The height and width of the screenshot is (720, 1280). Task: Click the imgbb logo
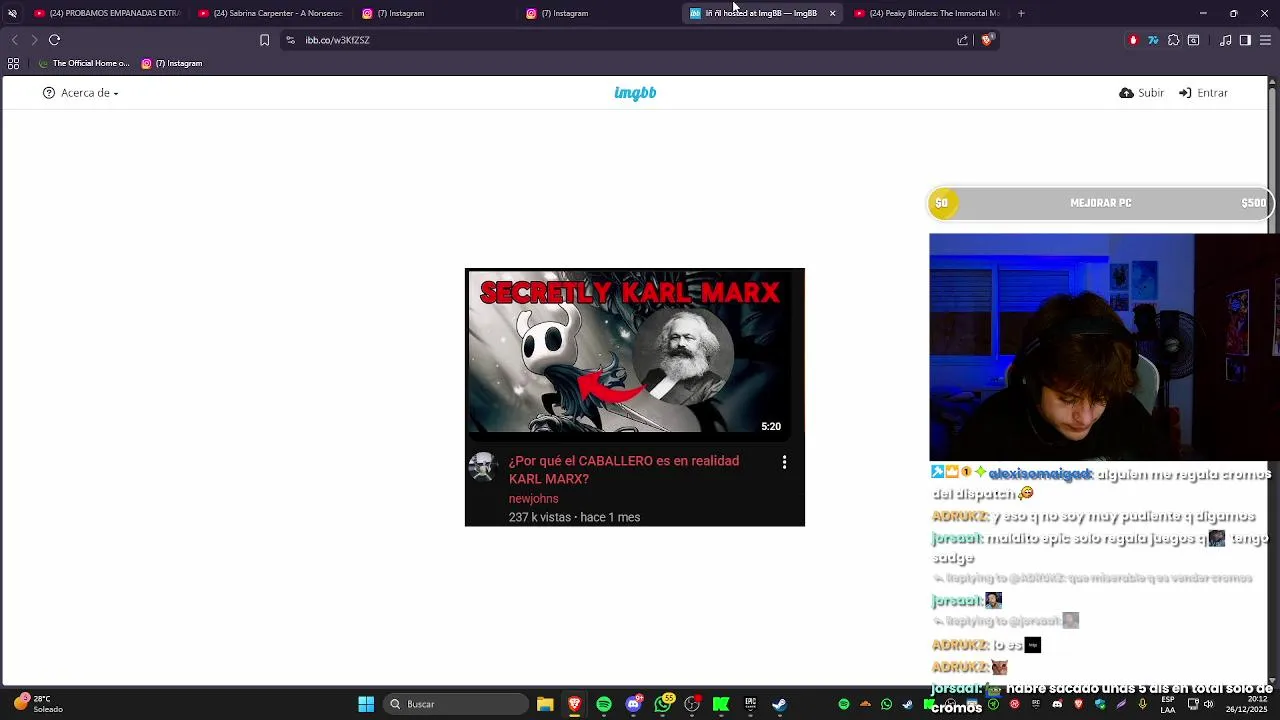click(635, 93)
